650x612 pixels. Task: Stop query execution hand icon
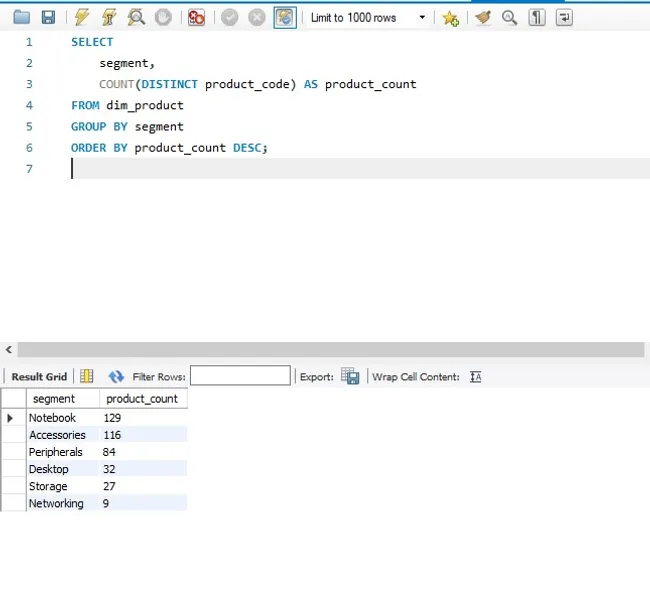pyautogui.click(x=163, y=17)
